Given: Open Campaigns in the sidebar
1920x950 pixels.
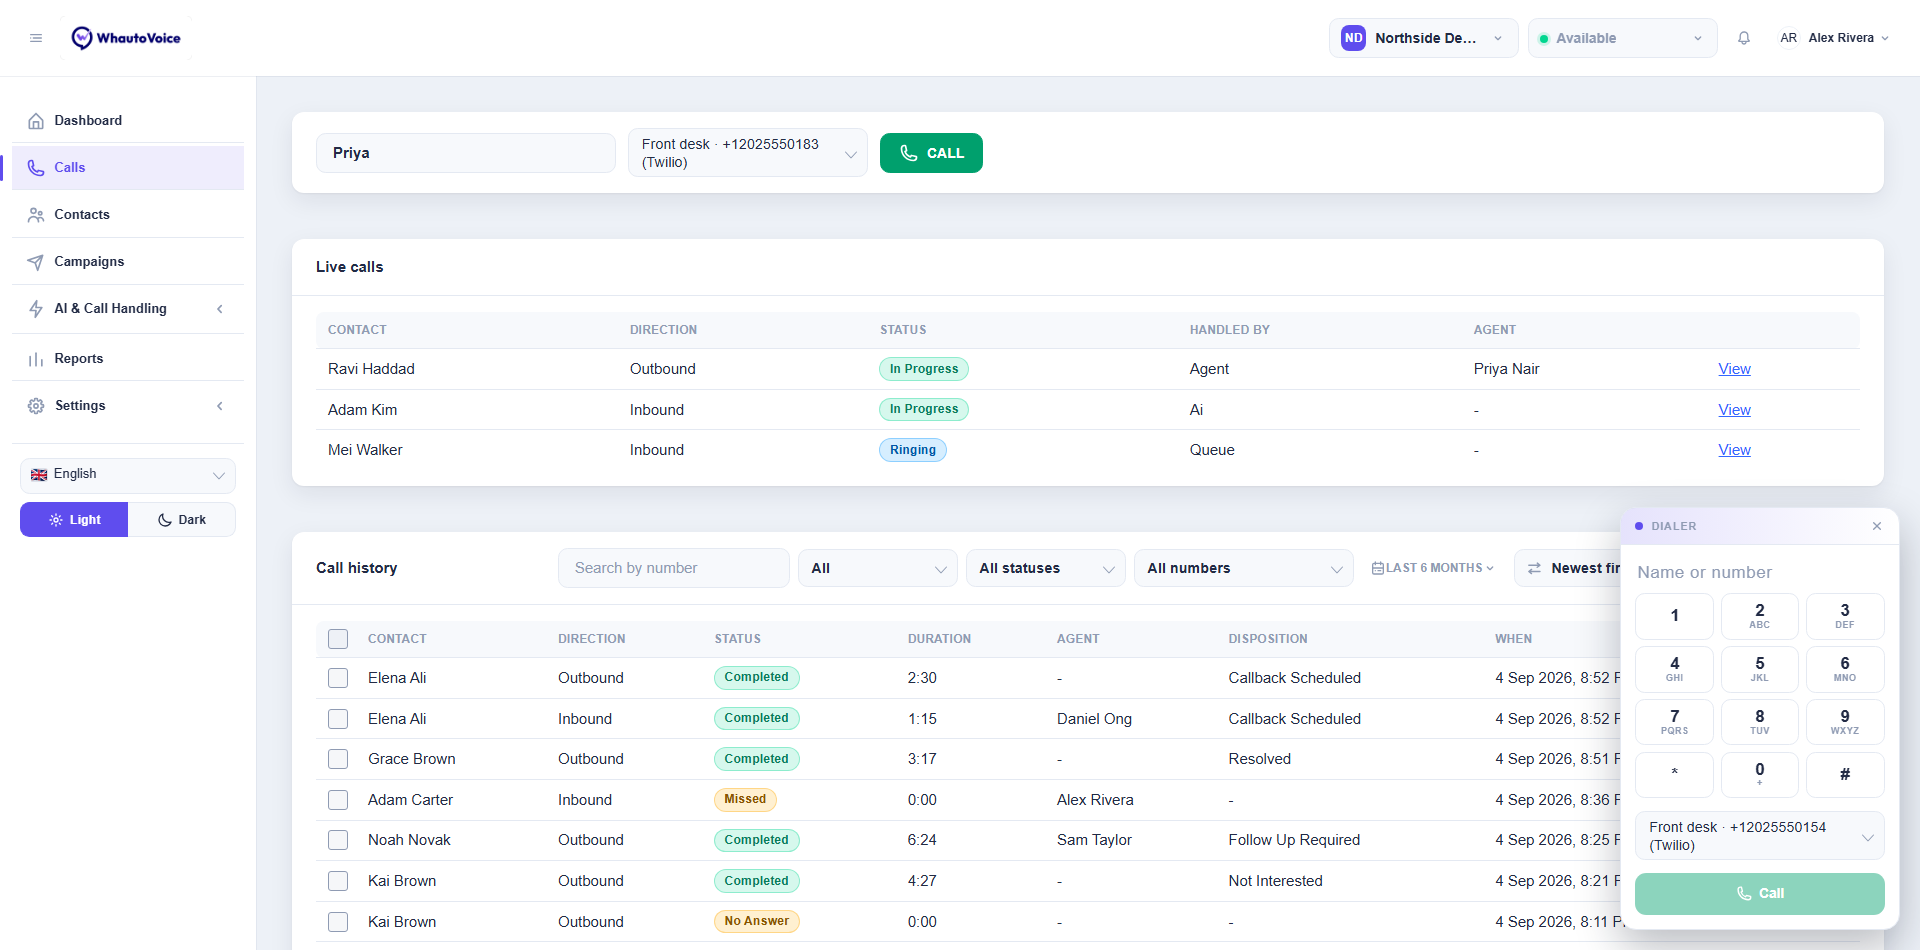Looking at the screenshot, I should 128,262.
